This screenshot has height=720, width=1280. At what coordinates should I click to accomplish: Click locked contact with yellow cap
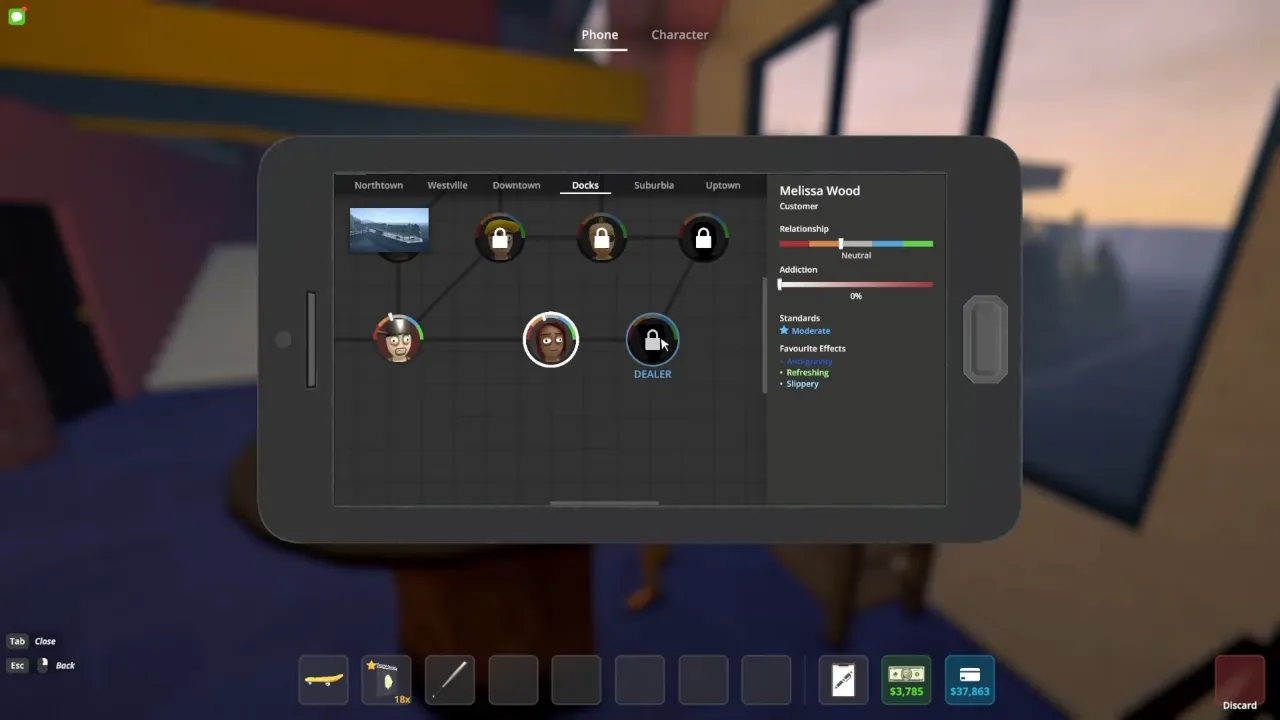pos(500,239)
